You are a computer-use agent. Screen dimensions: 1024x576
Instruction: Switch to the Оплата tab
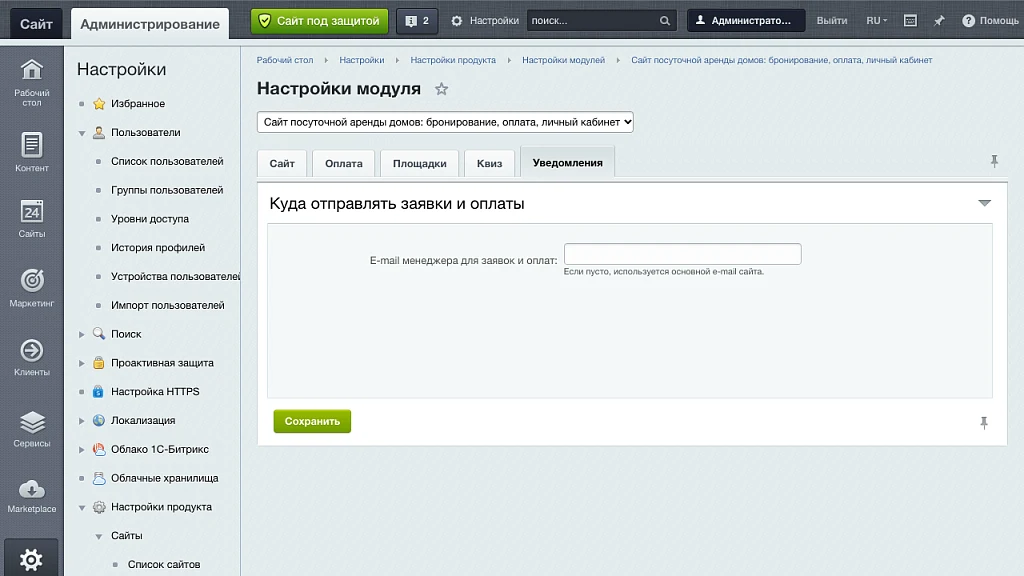(344, 163)
